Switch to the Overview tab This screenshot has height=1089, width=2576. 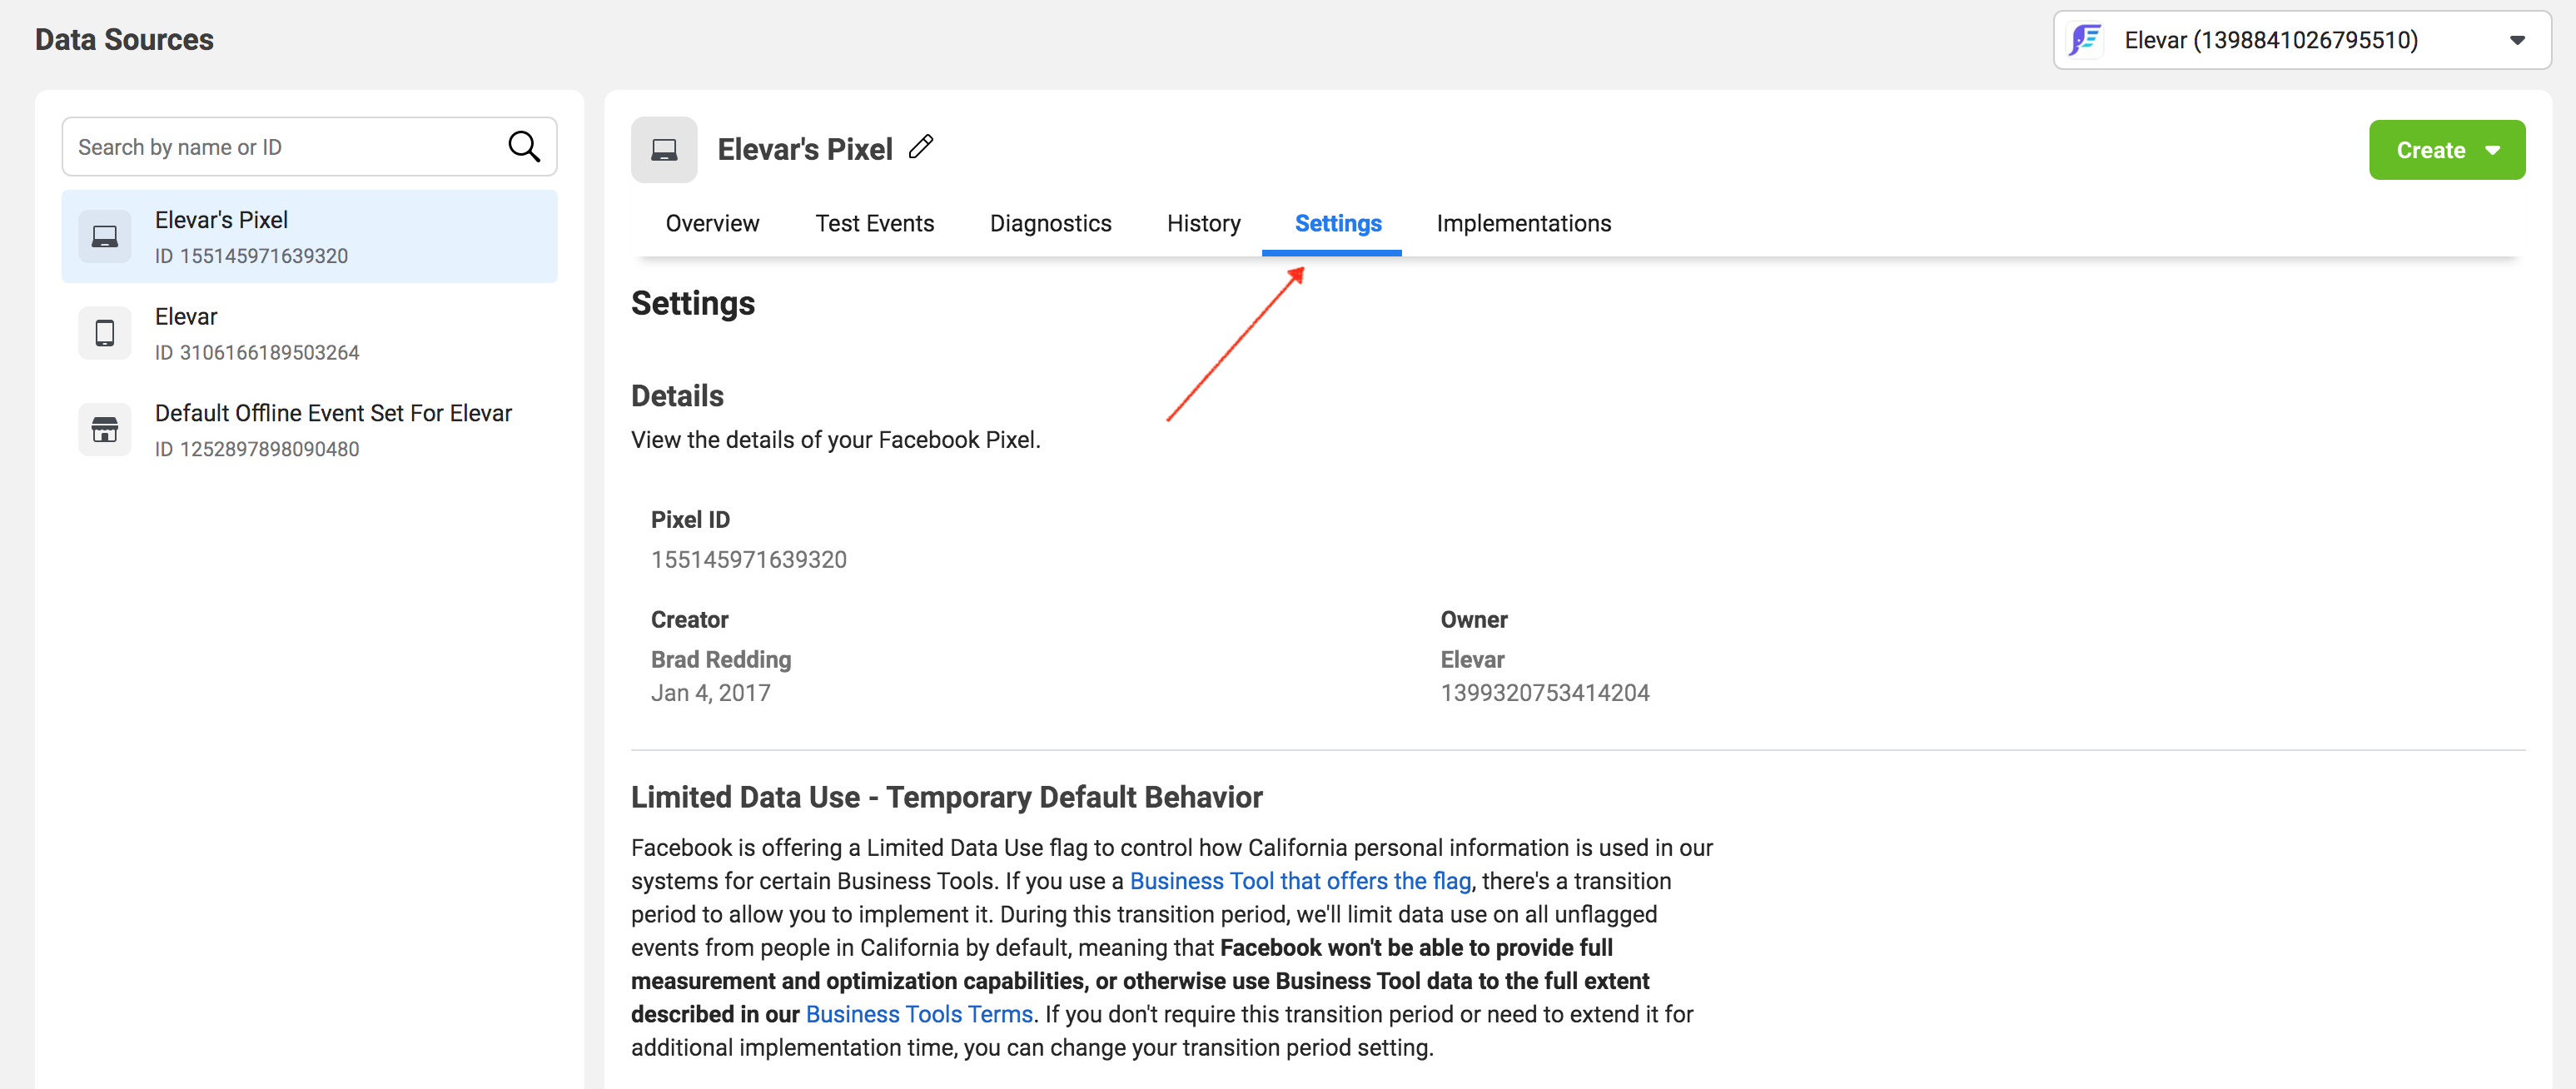click(x=712, y=223)
